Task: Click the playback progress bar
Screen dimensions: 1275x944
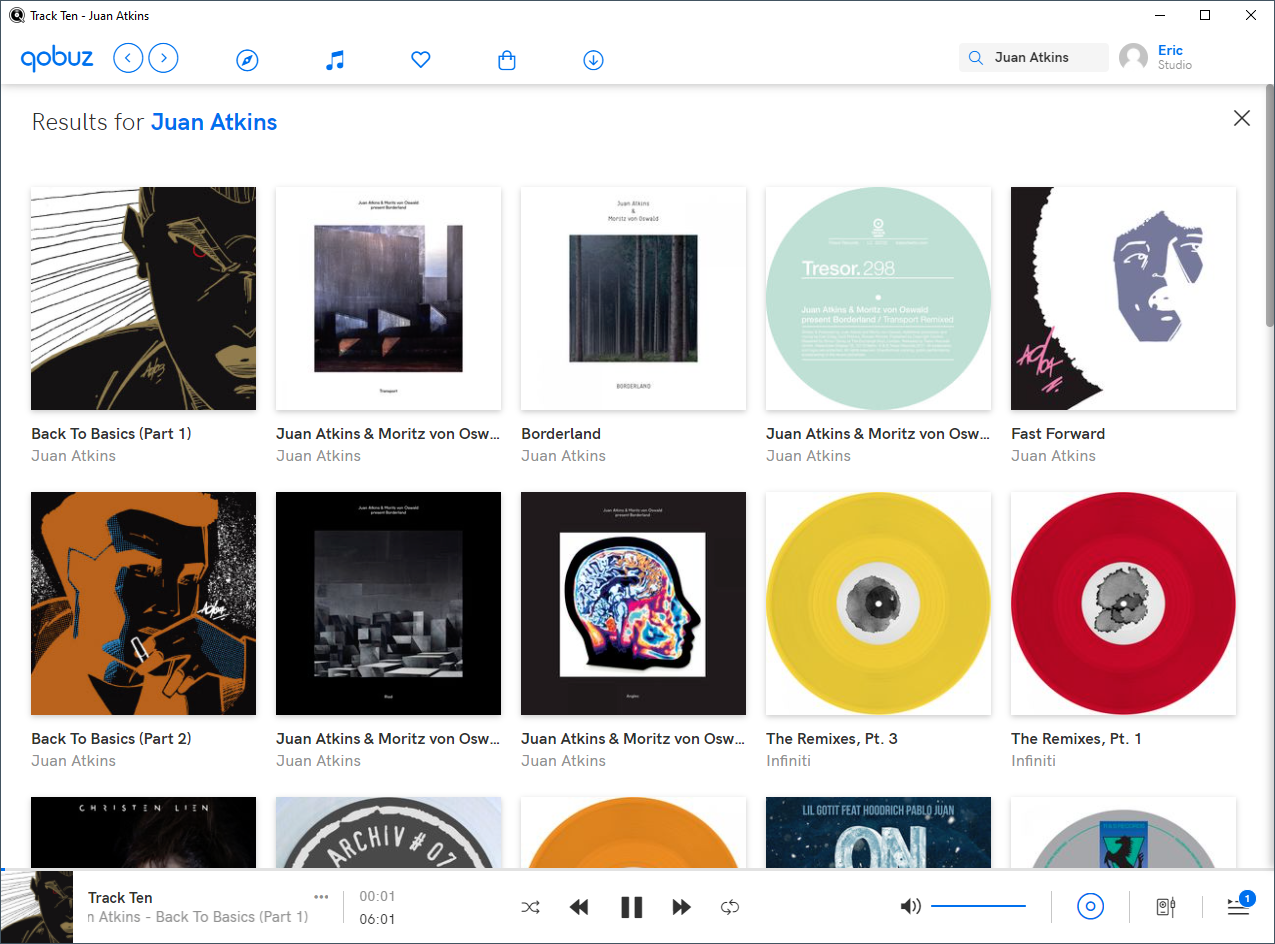Action: pos(637,870)
